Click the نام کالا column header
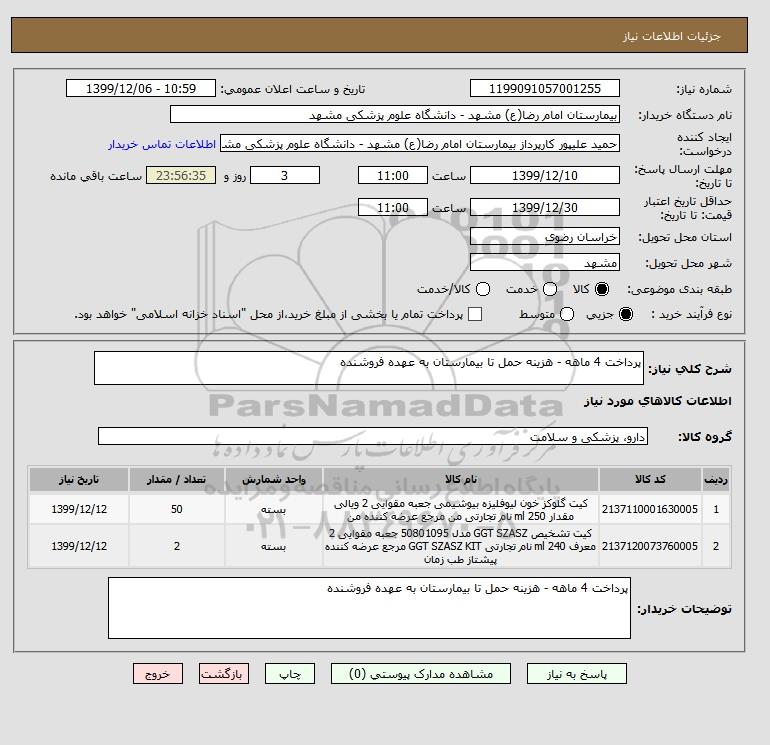The image size is (770, 745). point(461,479)
